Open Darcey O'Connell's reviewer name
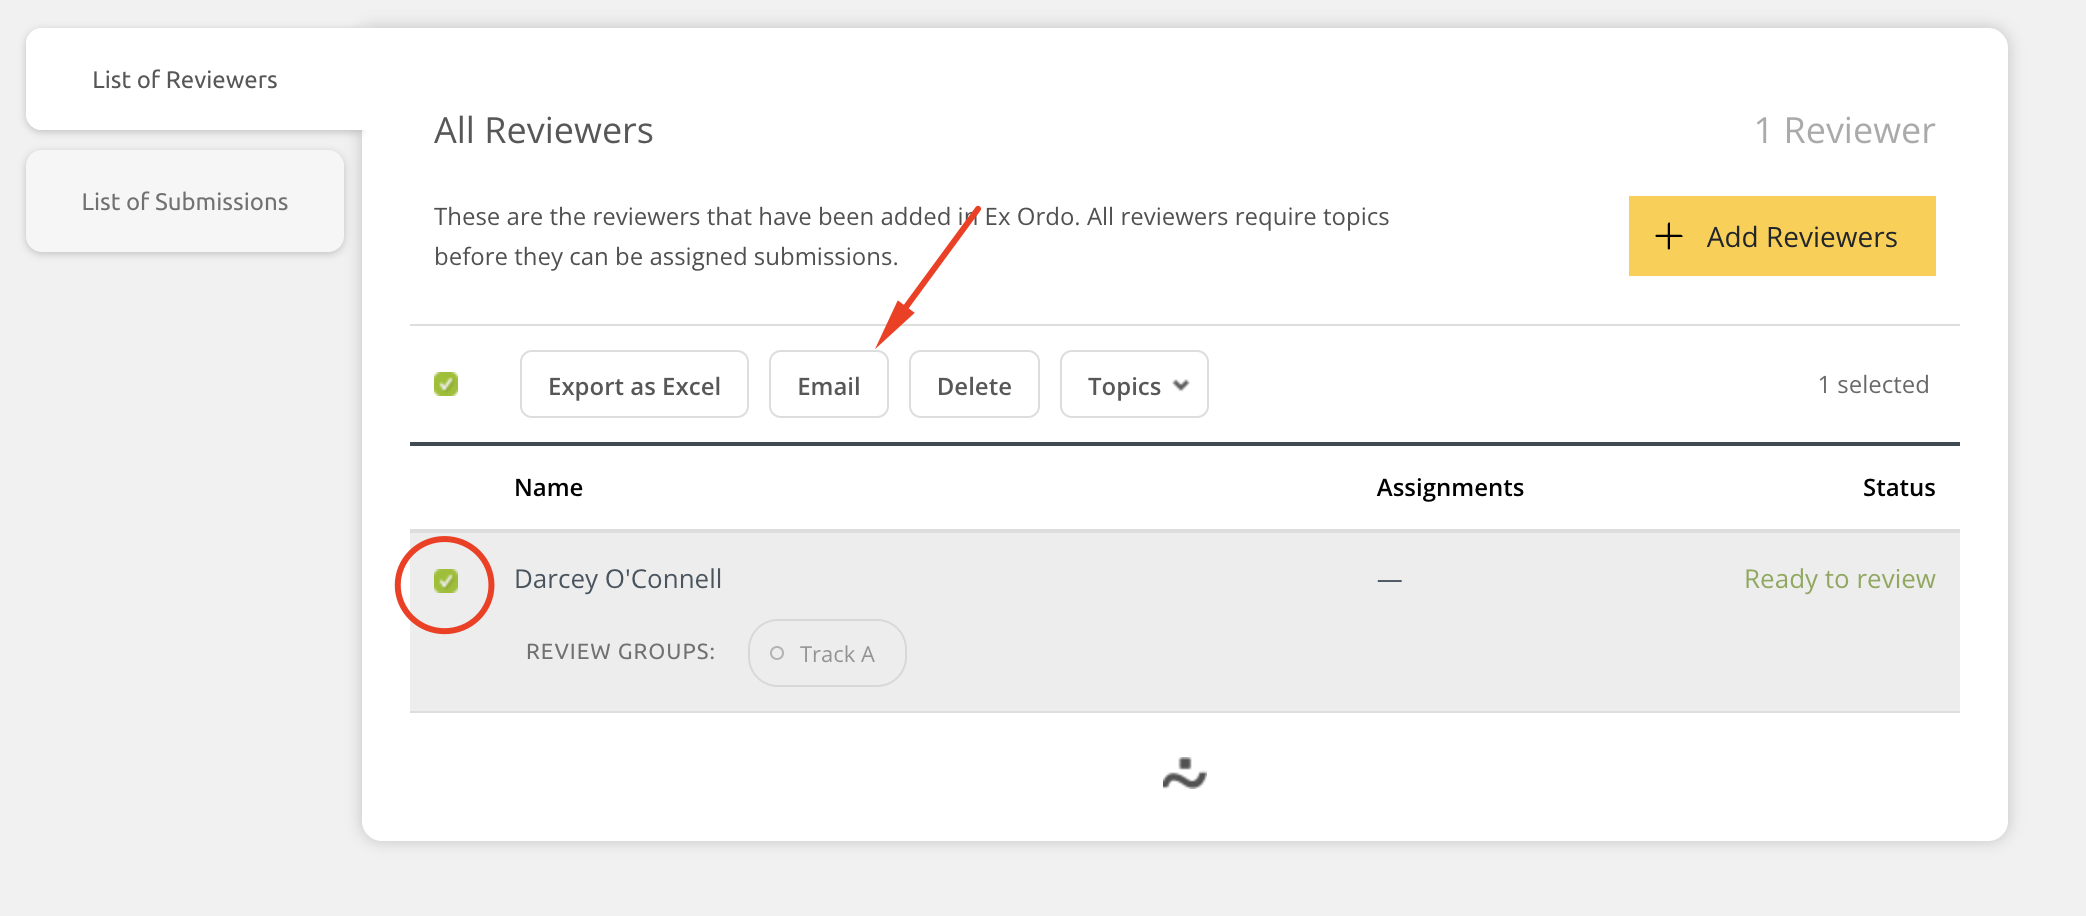Image resolution: width=2086 pixels, height=916 pixels. [x=617, y=579]
